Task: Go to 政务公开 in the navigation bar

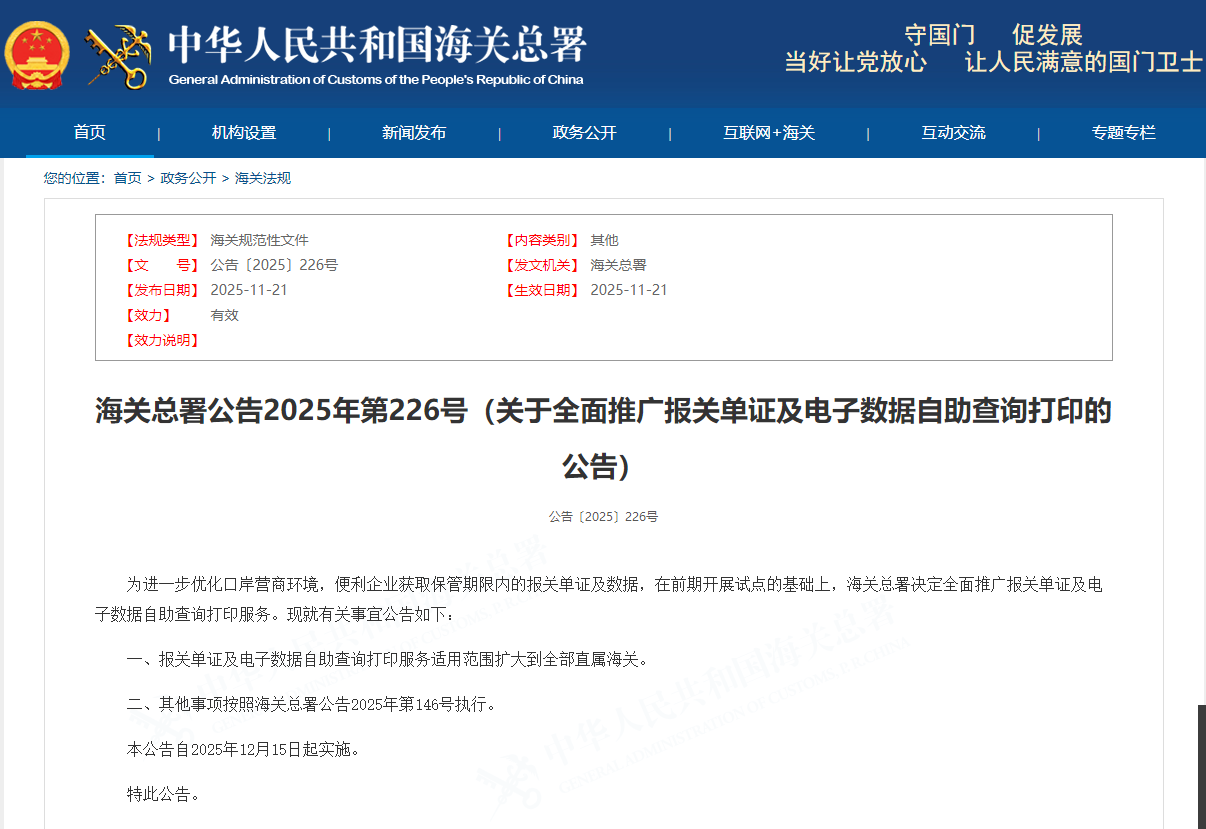Action: [x=585, y=133]
